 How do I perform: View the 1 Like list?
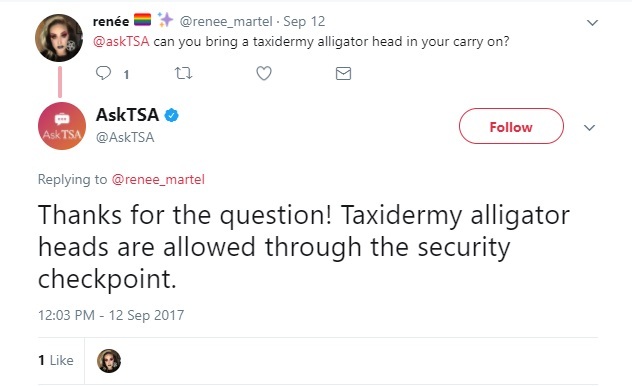tap(56, 360)
